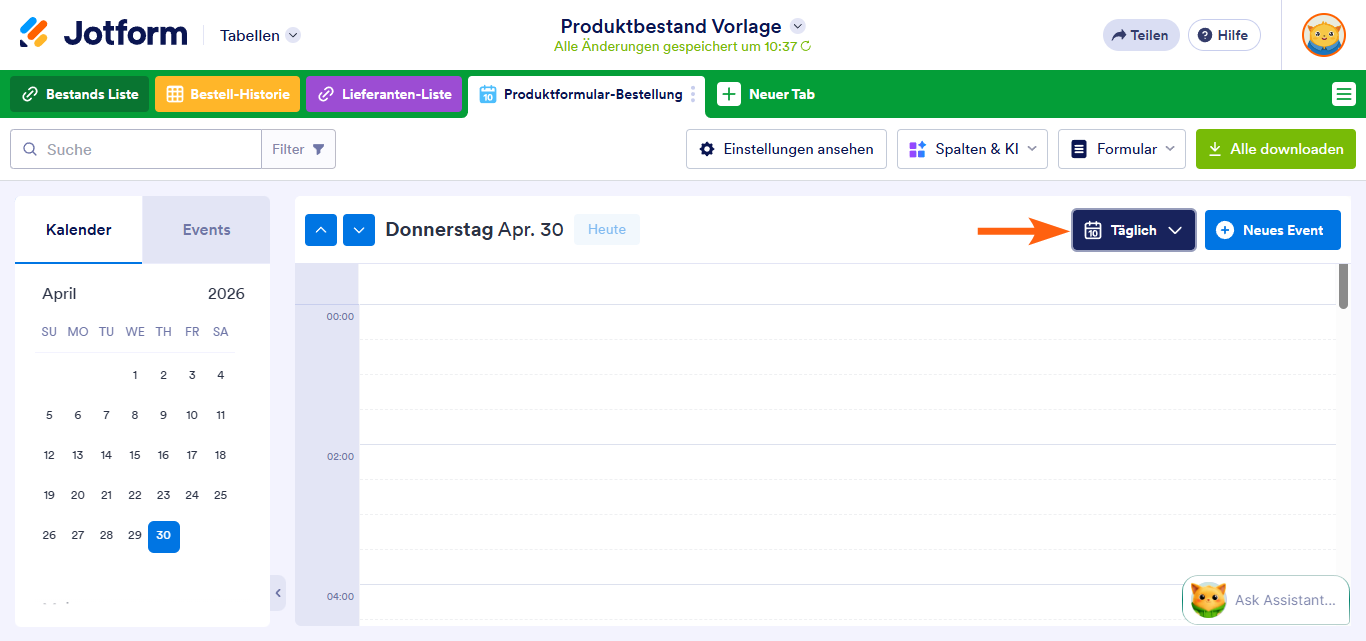The width and height of the screenshot is (1366, 641).
Task: Open the Täglich view dropdown
Action: (x=1134, y=230)
